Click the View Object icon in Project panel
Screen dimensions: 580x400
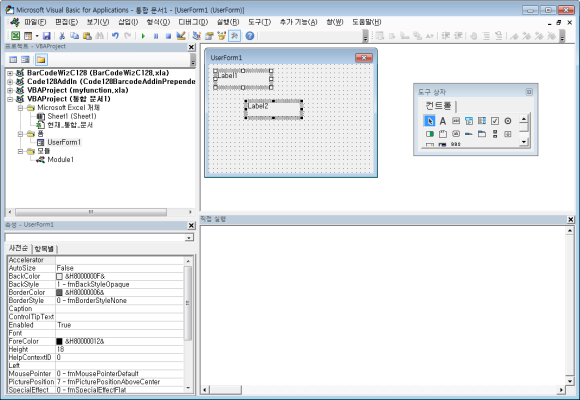click(26, 60)
